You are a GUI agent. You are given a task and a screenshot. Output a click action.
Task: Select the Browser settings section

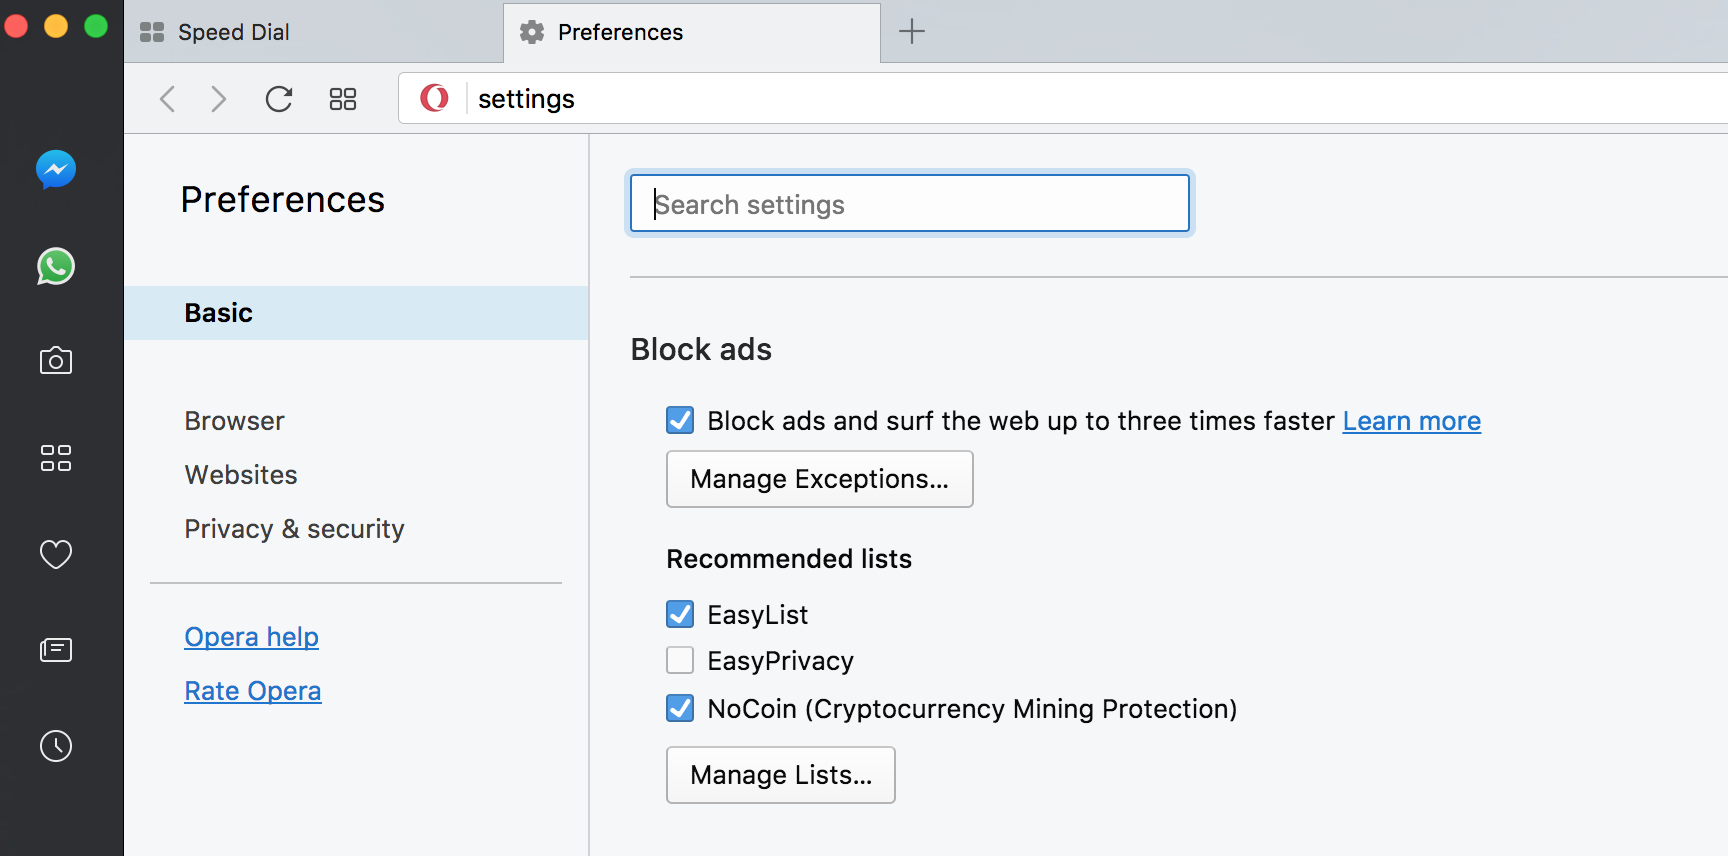point(234,421)
